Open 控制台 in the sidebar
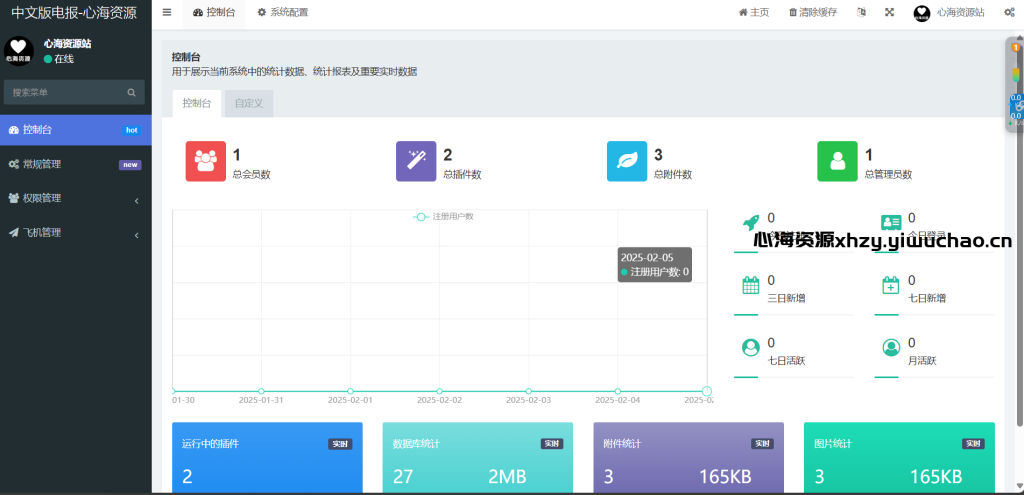 point(76,130)
